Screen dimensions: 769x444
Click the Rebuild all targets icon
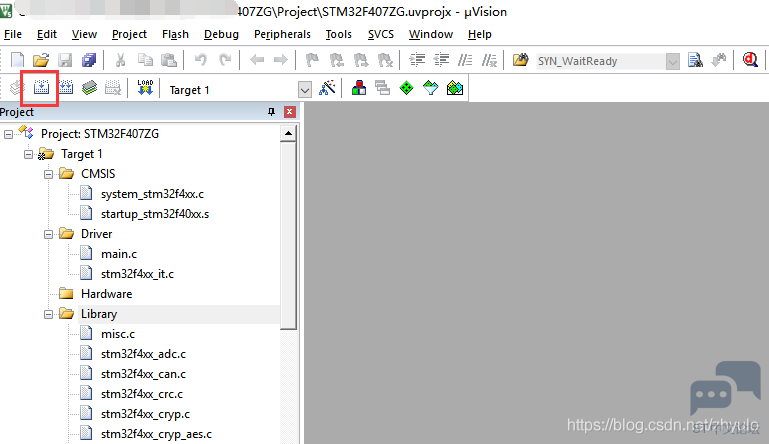pyautogui.click(x=66, y=88)
